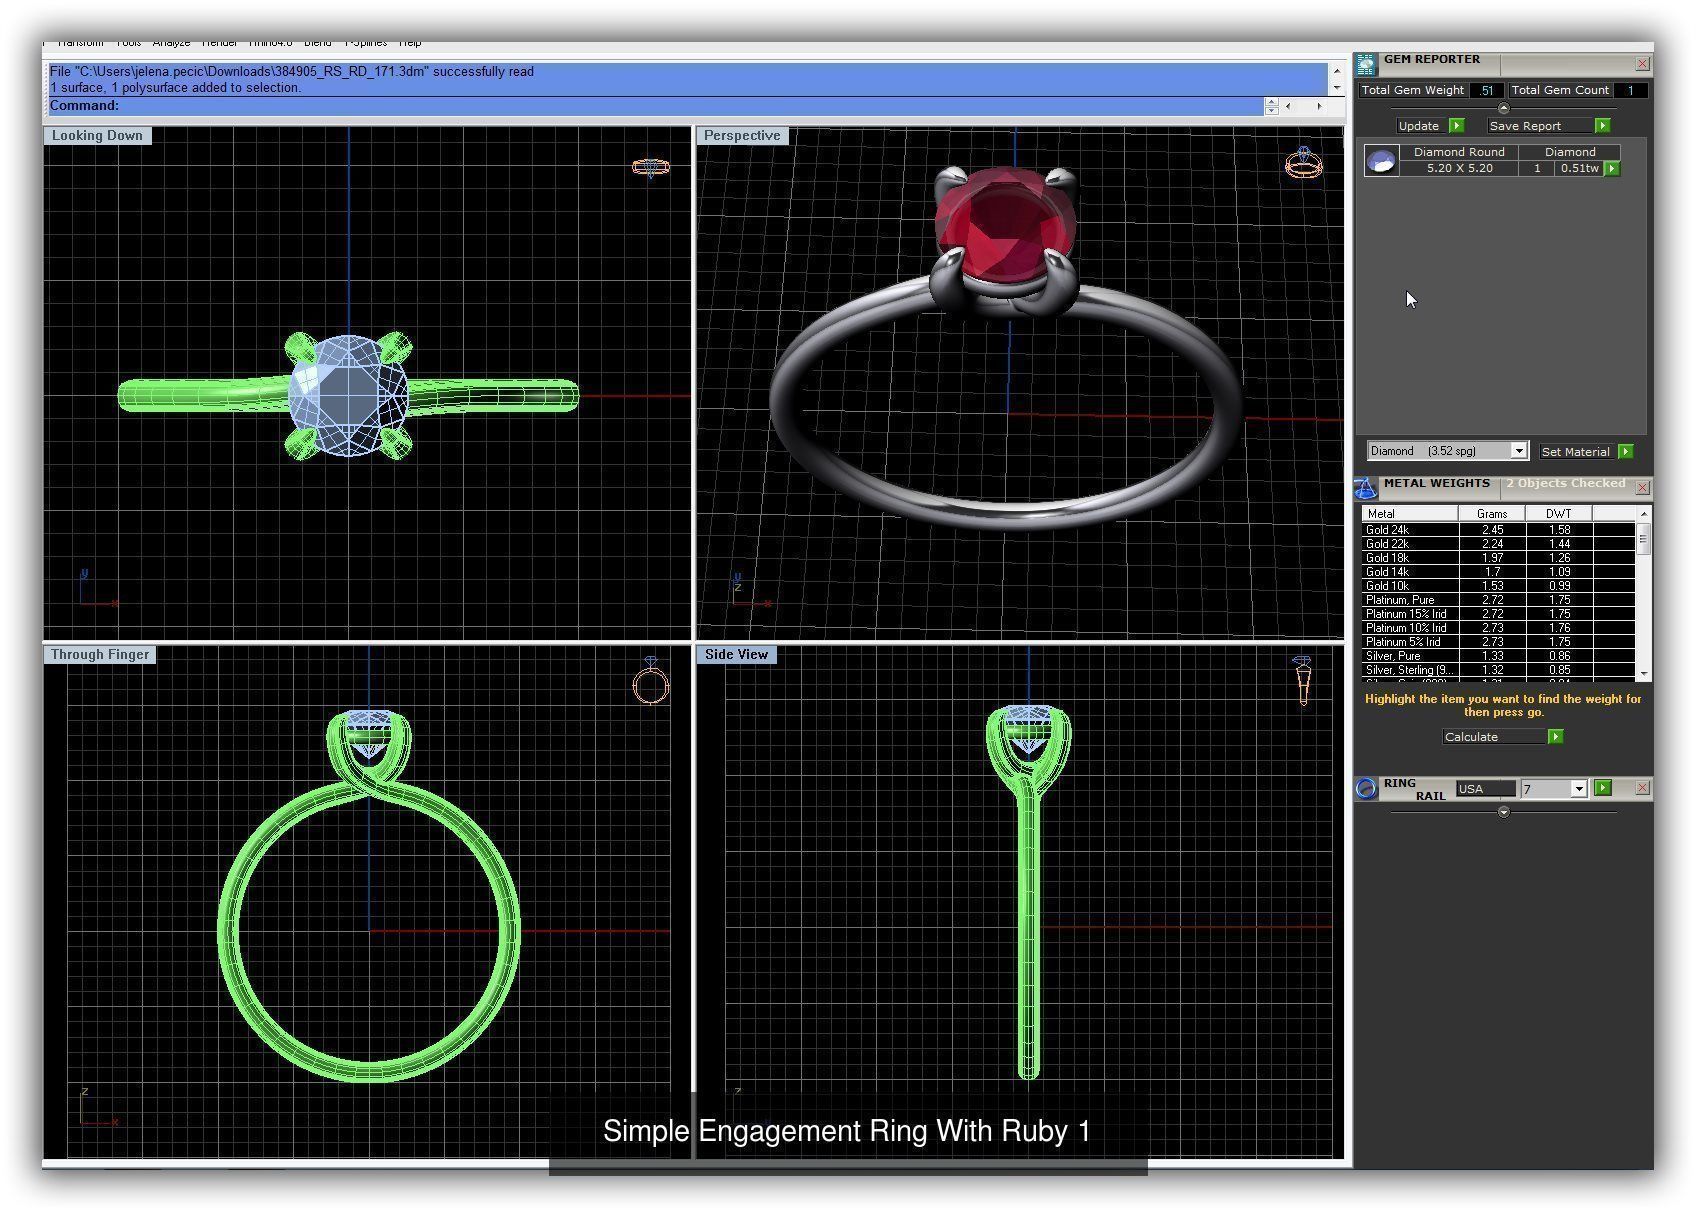This screenshot has width=1696, height=1212.
Task: Select the Gold 24k row
Action: pyautogui.click(x=1497, y=530)
